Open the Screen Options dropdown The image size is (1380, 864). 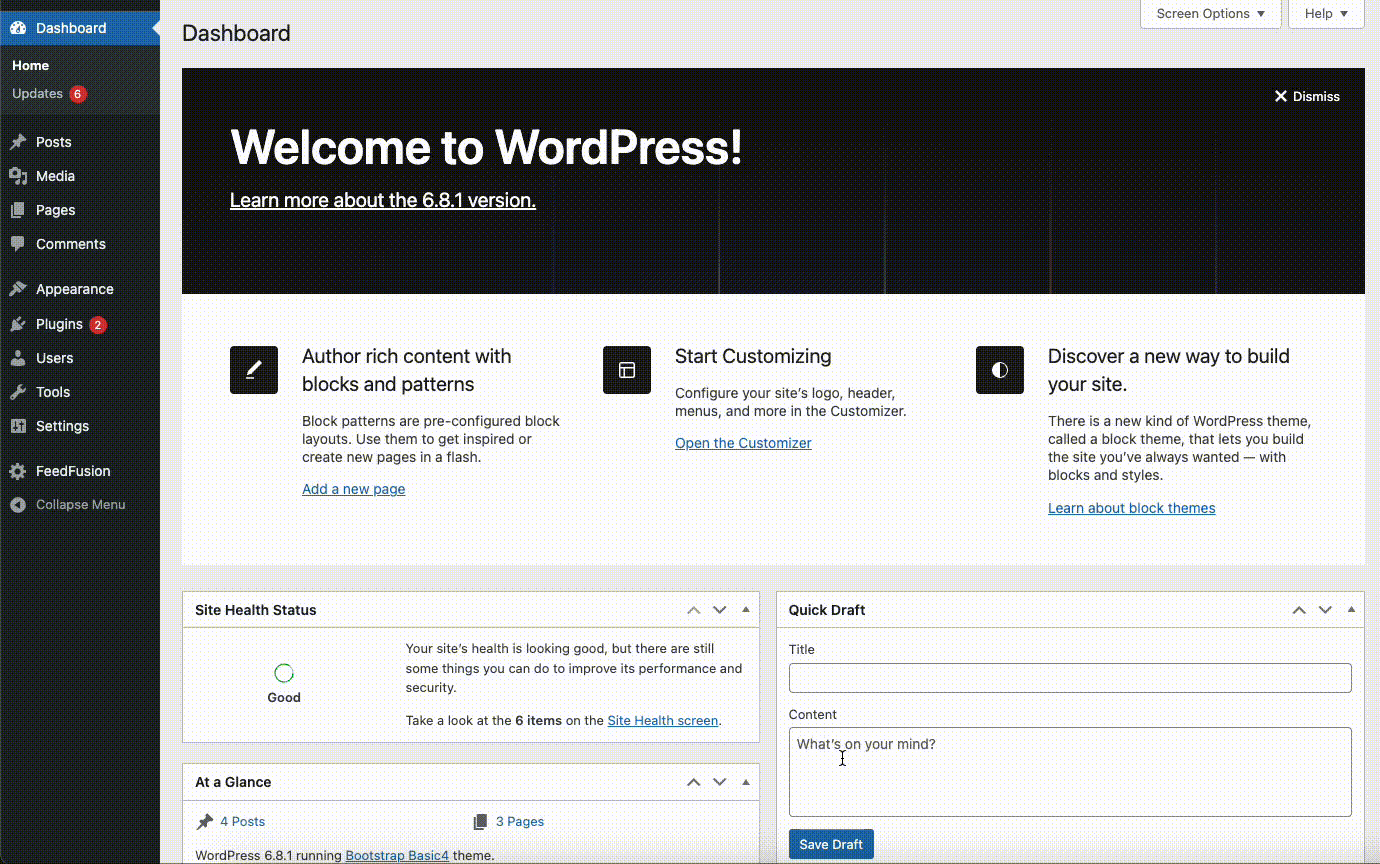click(1211, 14)
